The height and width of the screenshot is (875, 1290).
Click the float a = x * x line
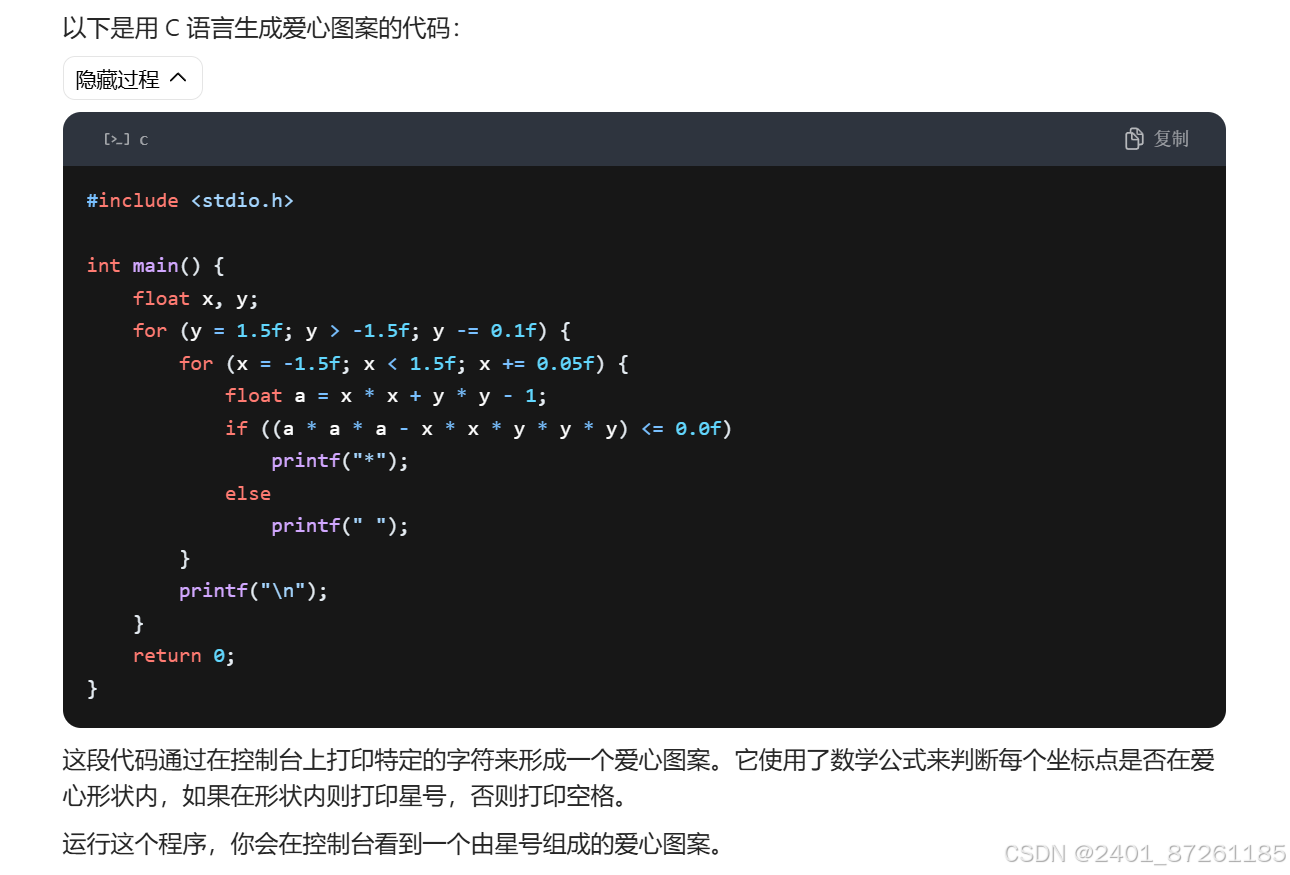[x=387, y=395]
